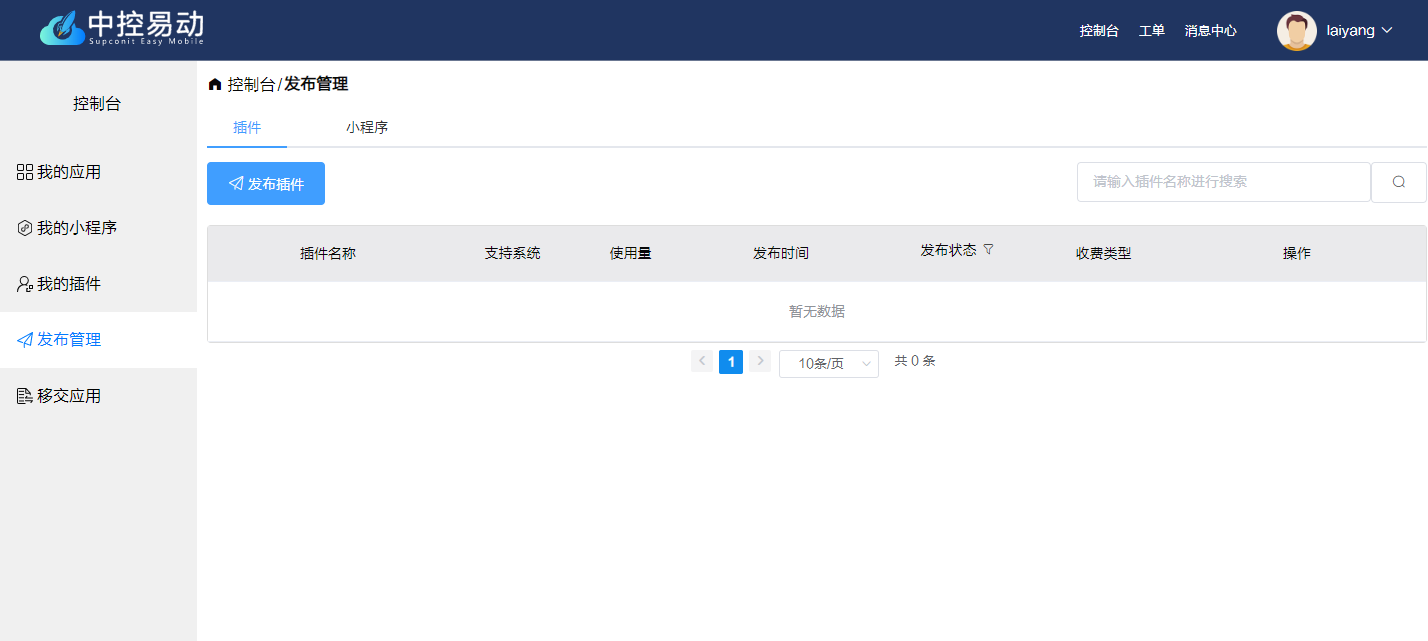This screenshot has height=641, width=1428.
Task: Click the 发布插件 button
Action: tap(266, 183)
